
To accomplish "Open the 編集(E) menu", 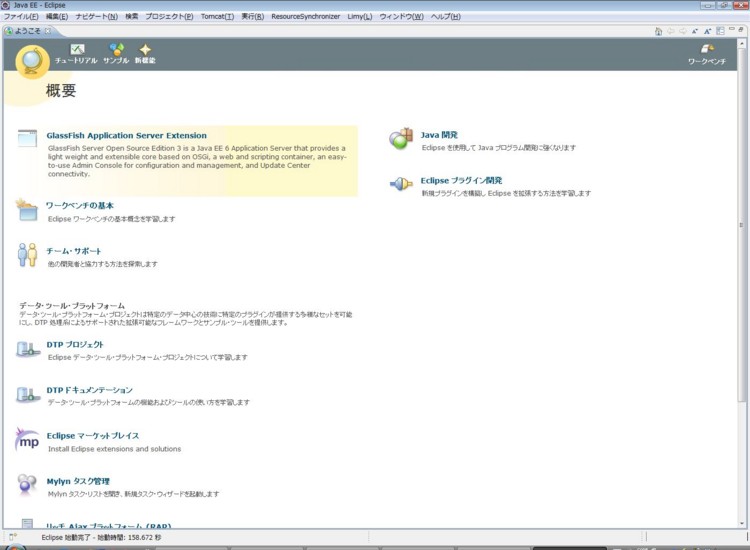I will coord(57,16).
